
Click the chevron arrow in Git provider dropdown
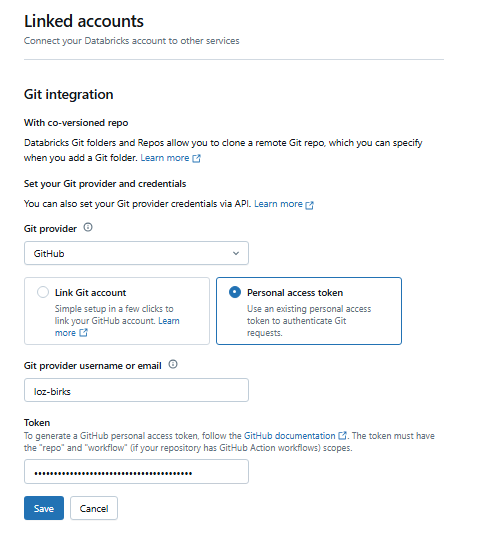click(x=236, y=253)
